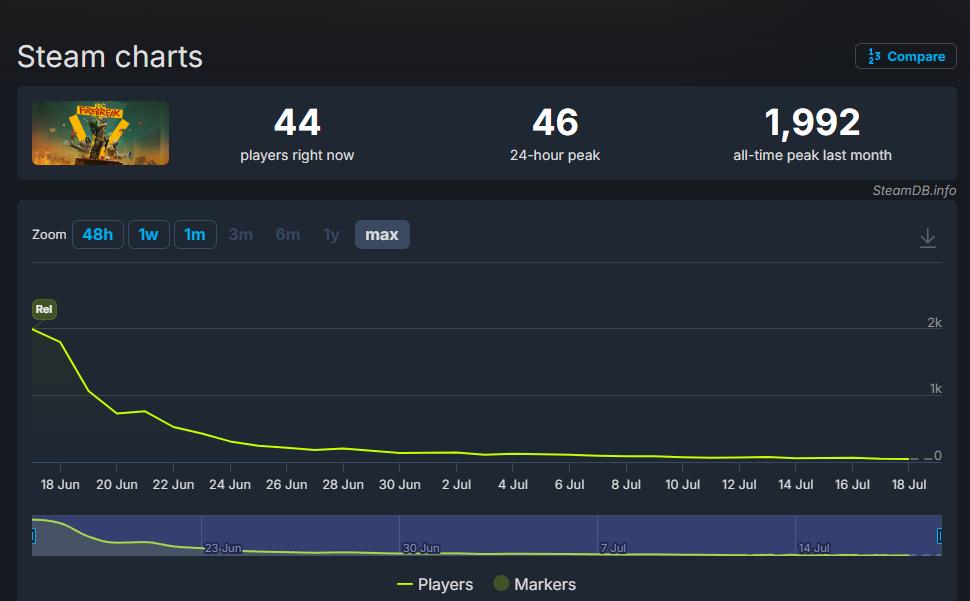
Task: Click the download chart data icon
Action: 927,238
